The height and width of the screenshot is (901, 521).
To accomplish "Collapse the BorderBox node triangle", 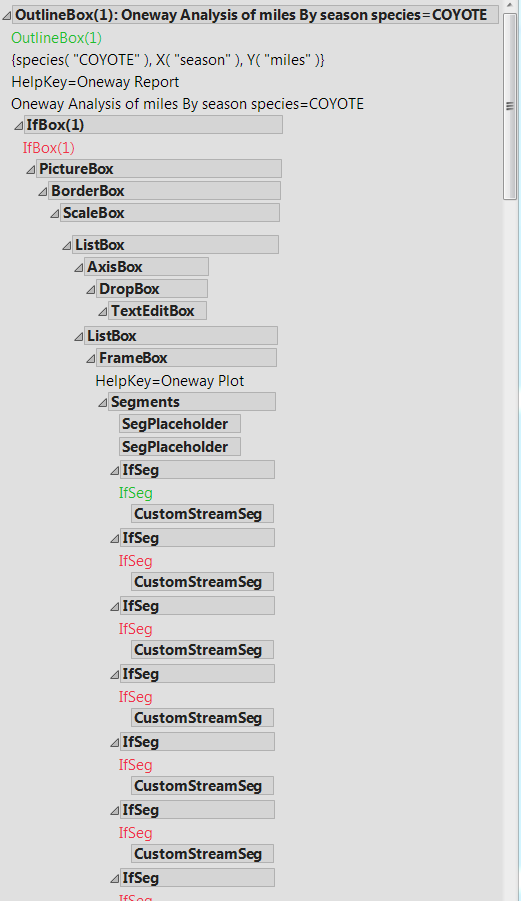I will tap(43, 192).
